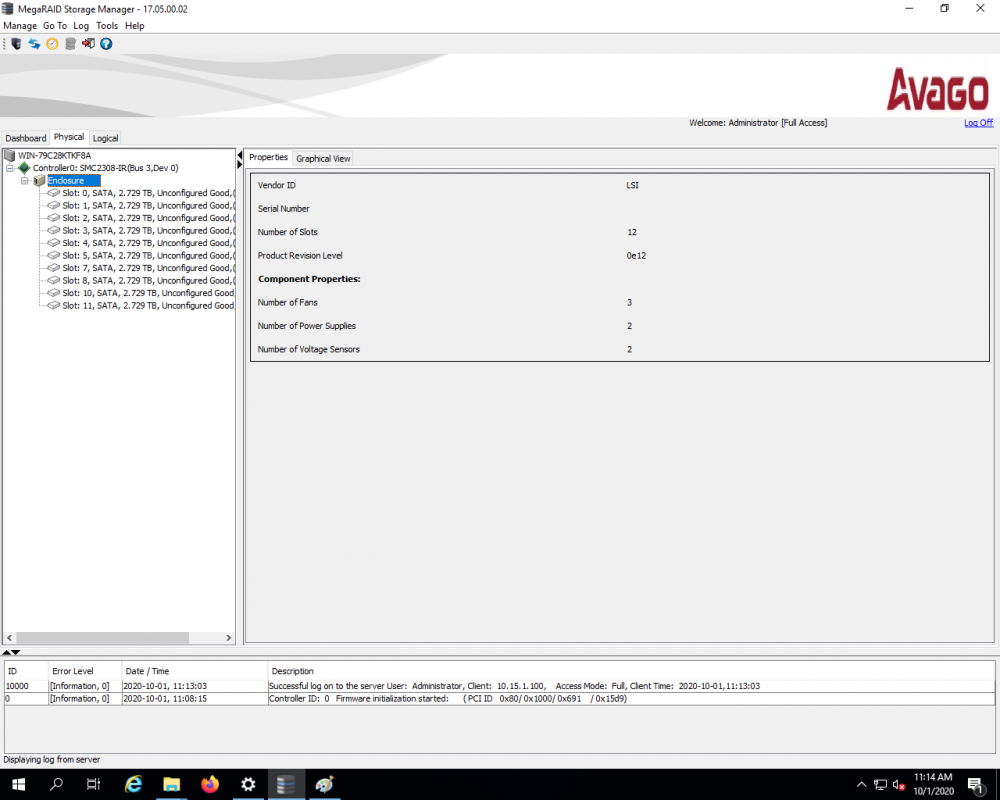Open the Windows Start menu
Screen dimensions: 1000x800
click(18, 784)
